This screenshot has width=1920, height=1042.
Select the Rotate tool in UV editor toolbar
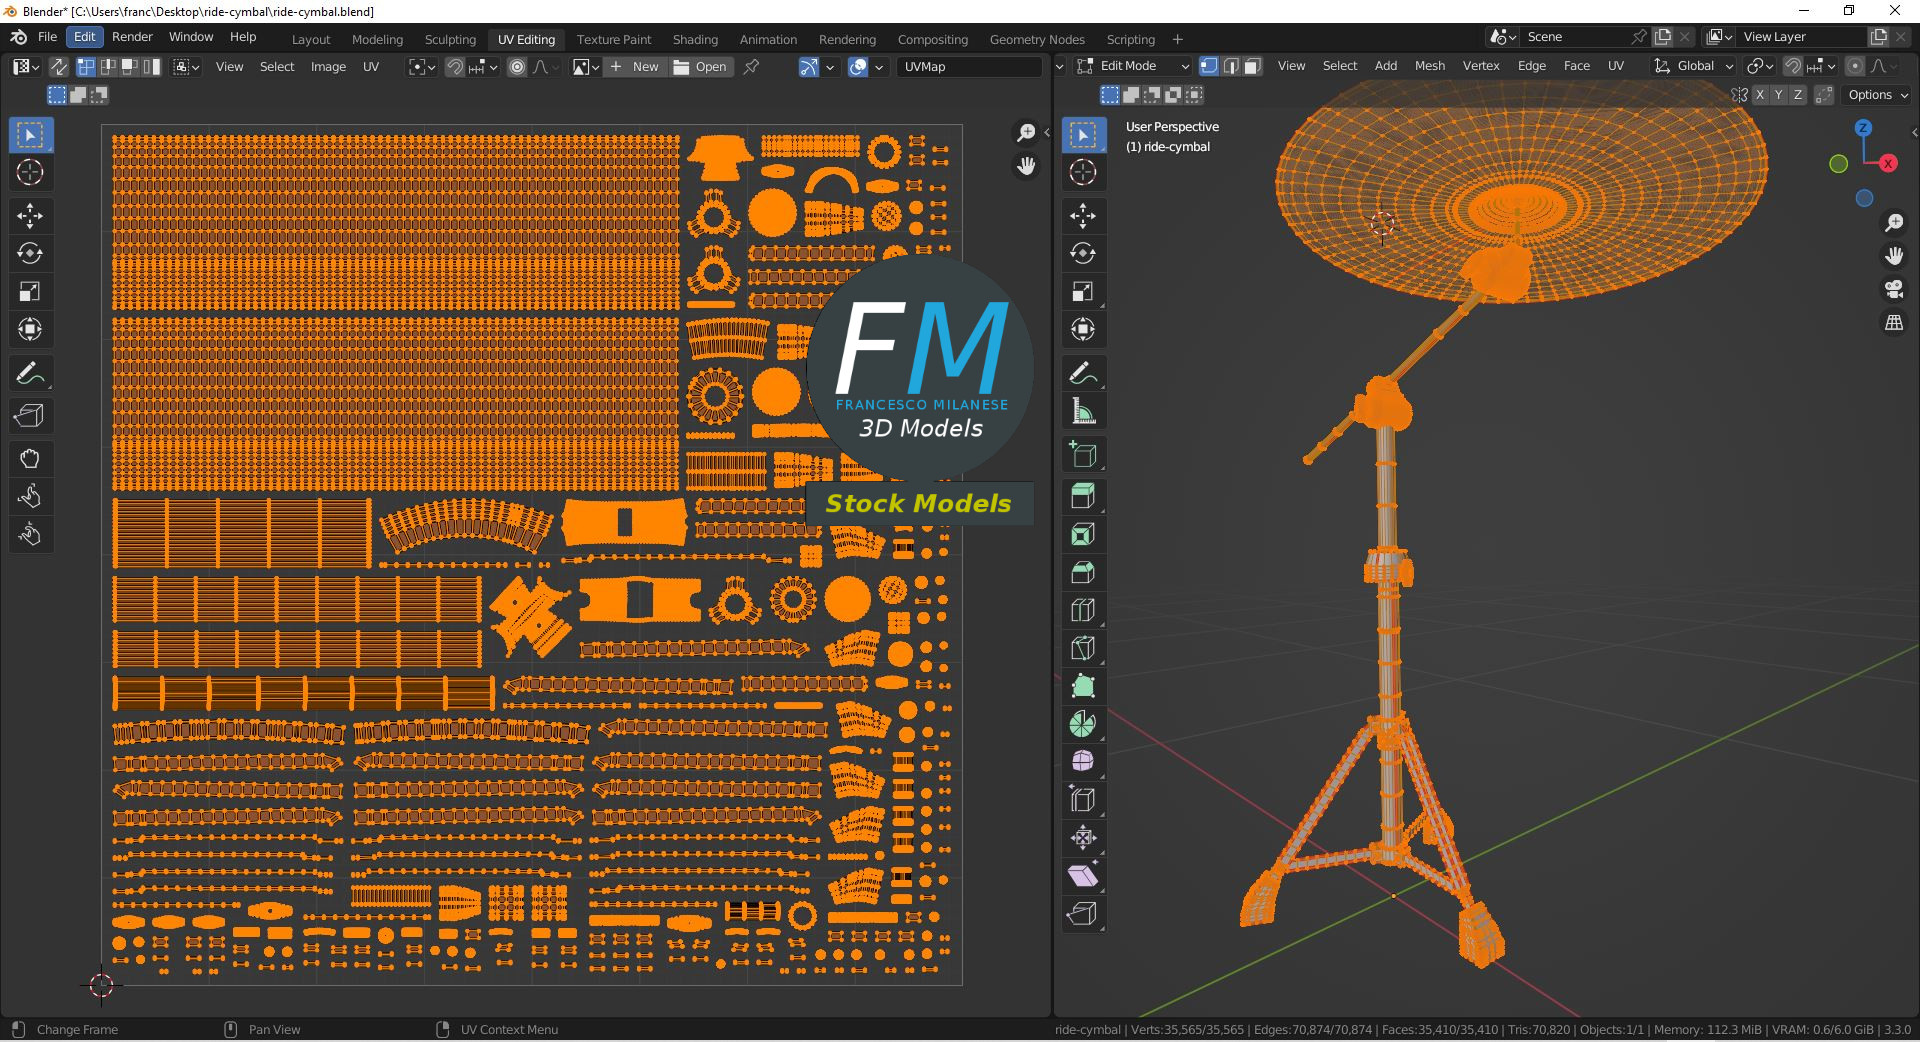coord(30,254)
